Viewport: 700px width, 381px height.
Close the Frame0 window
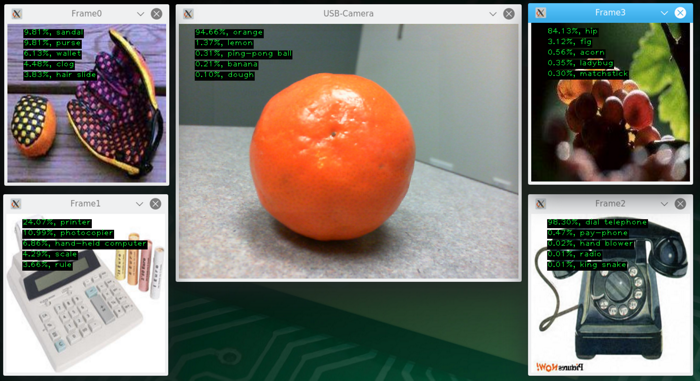[x=156, y=14]
